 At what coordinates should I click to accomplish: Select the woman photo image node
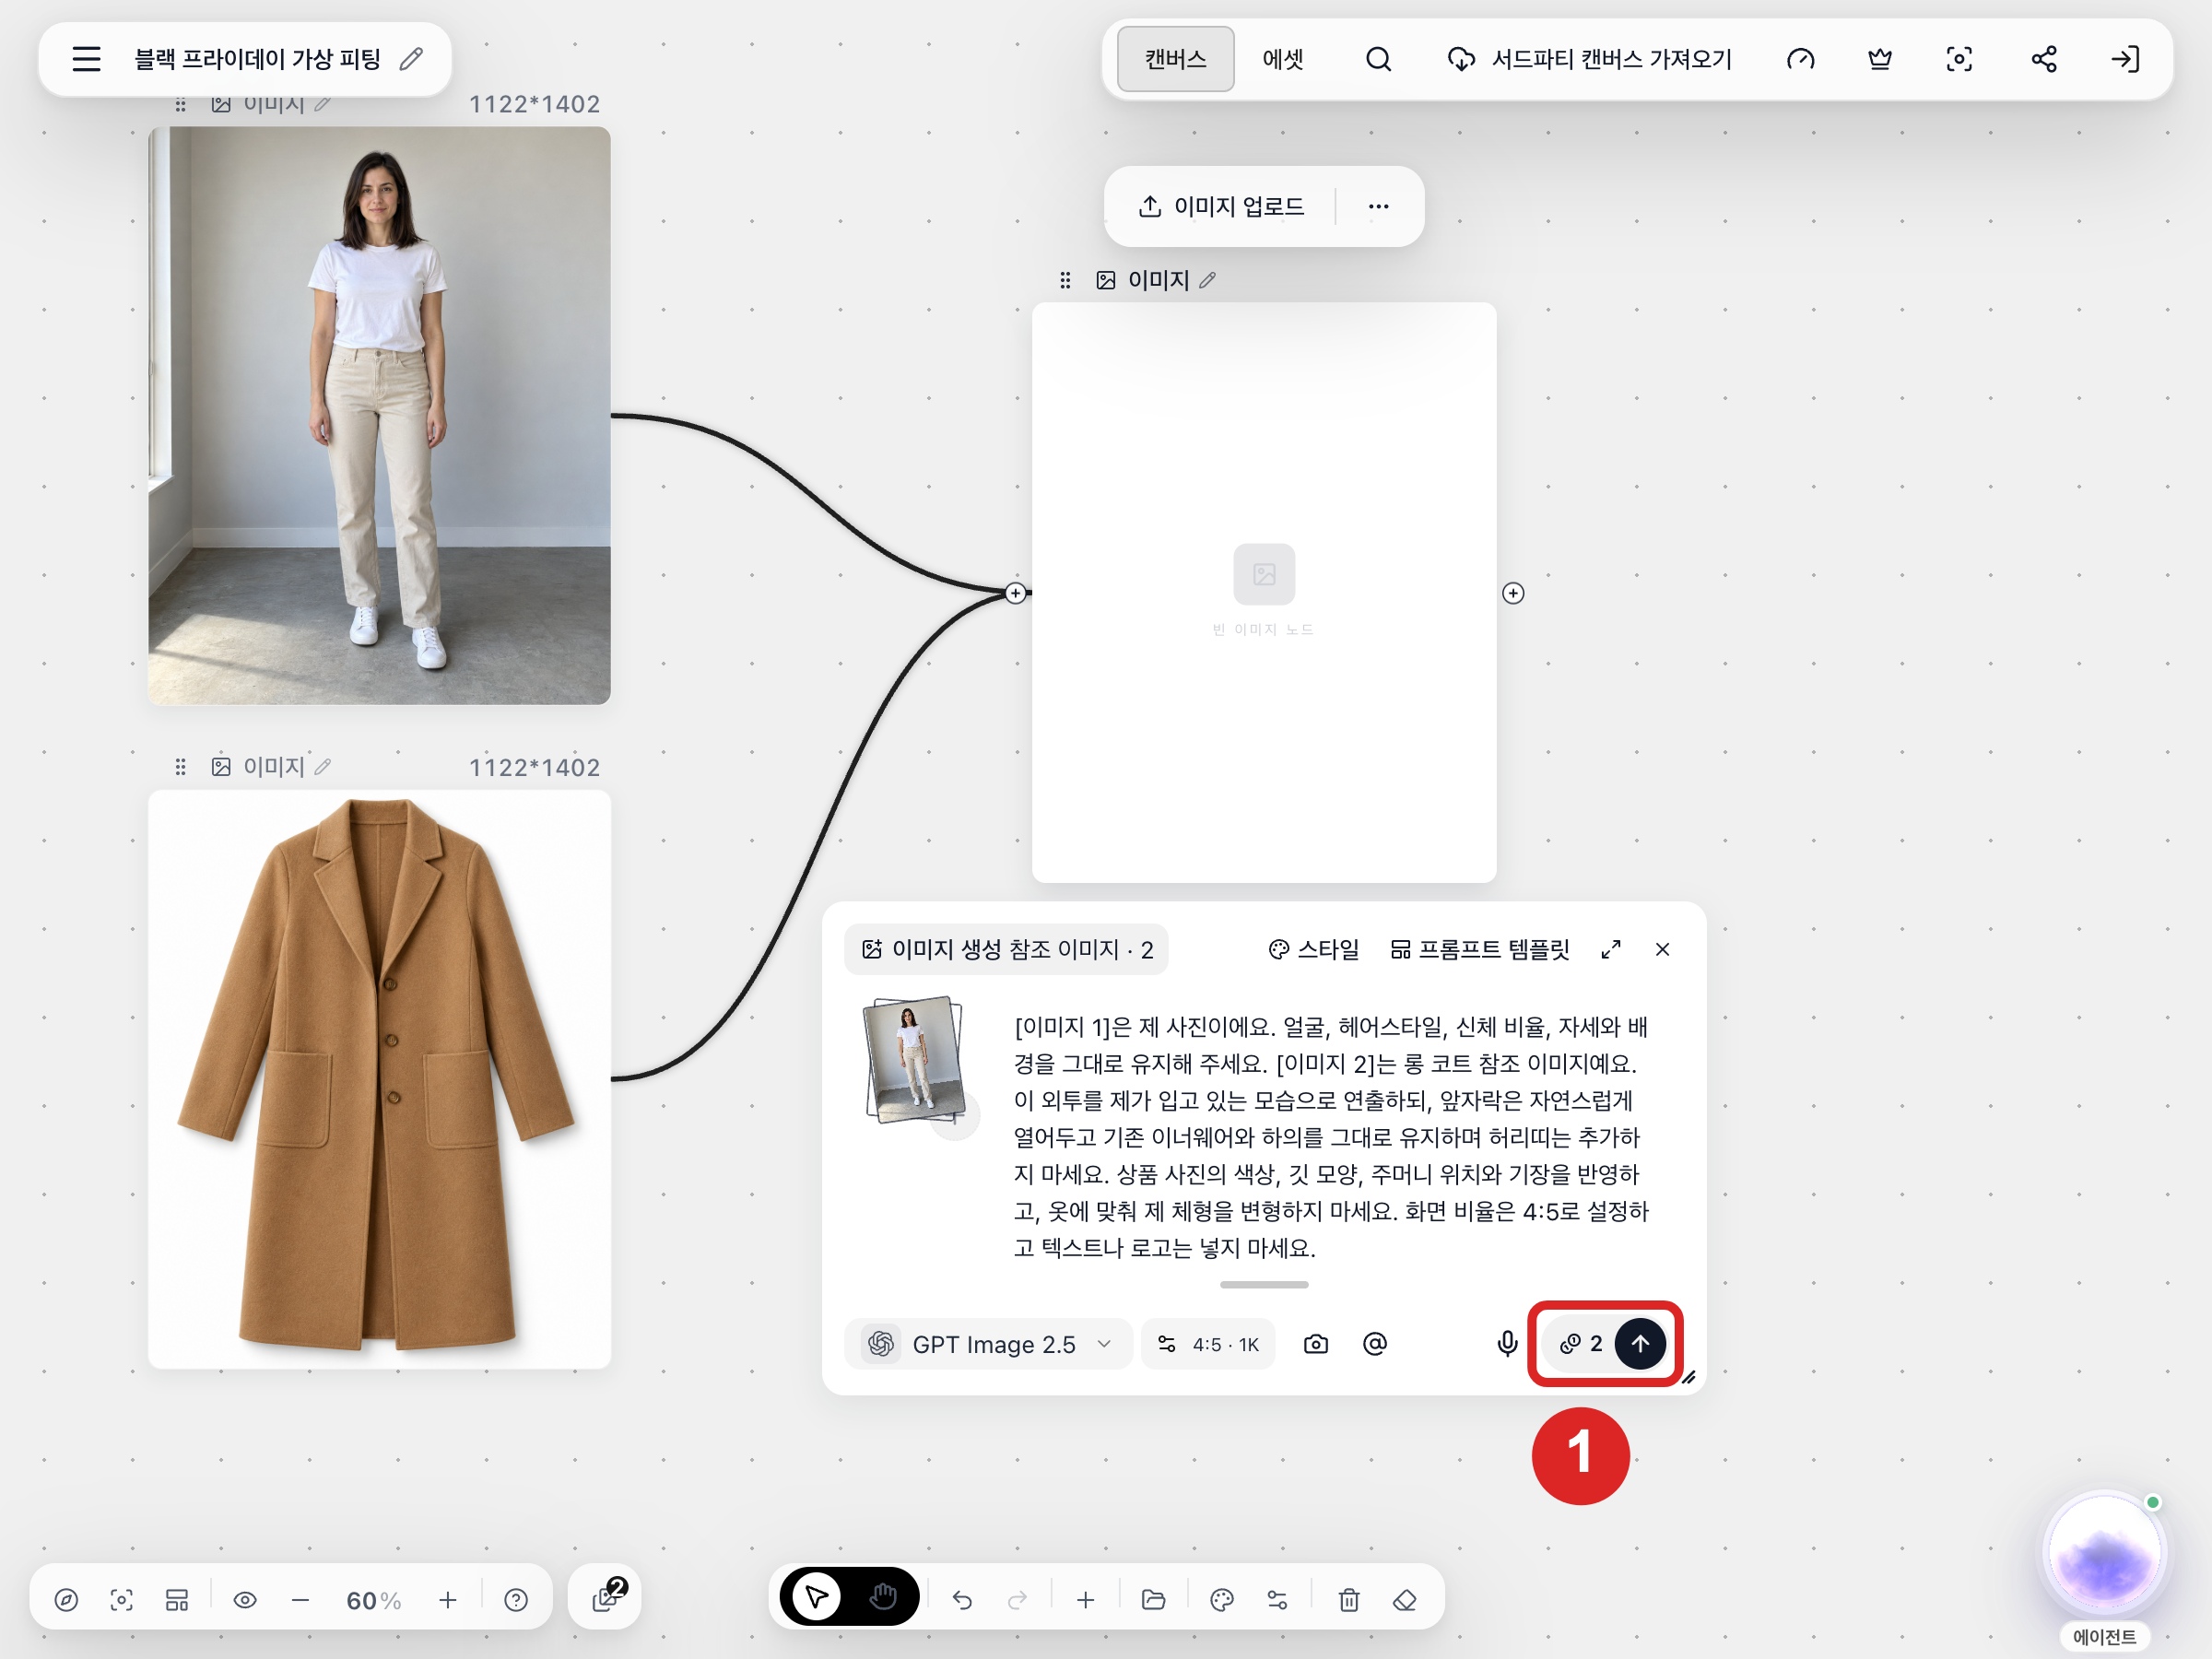click(379, 415)
